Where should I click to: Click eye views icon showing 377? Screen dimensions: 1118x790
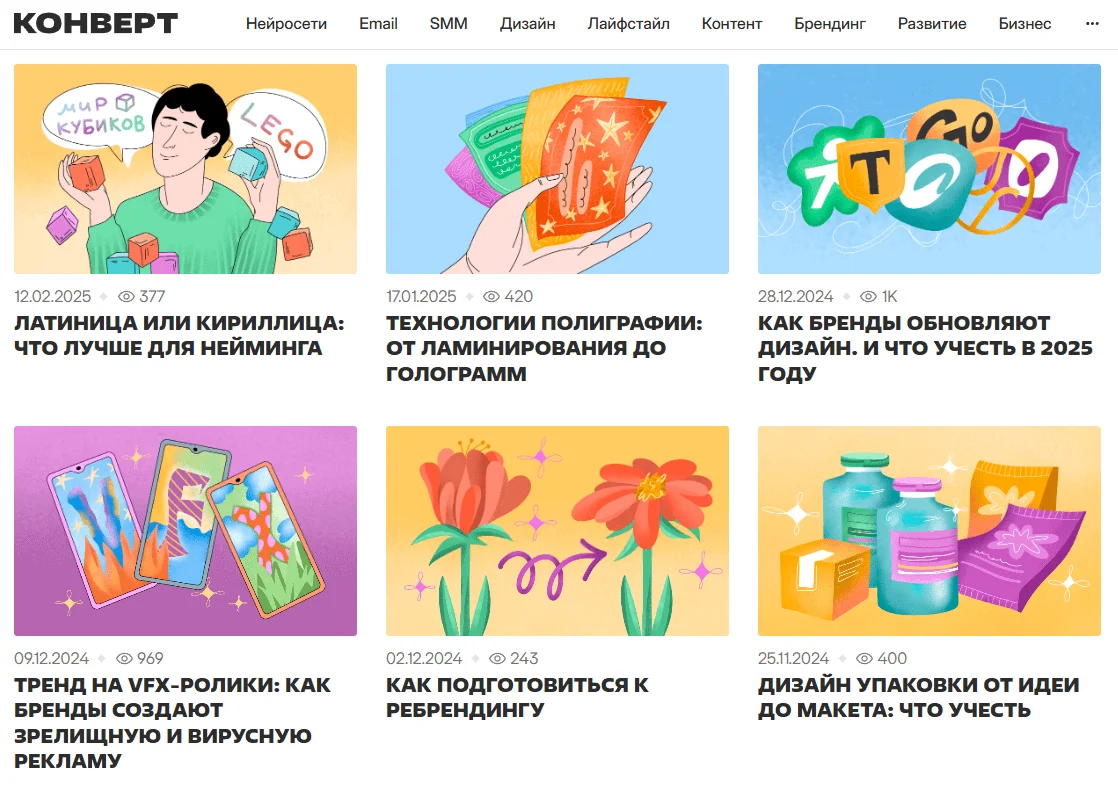pos(126,297)
